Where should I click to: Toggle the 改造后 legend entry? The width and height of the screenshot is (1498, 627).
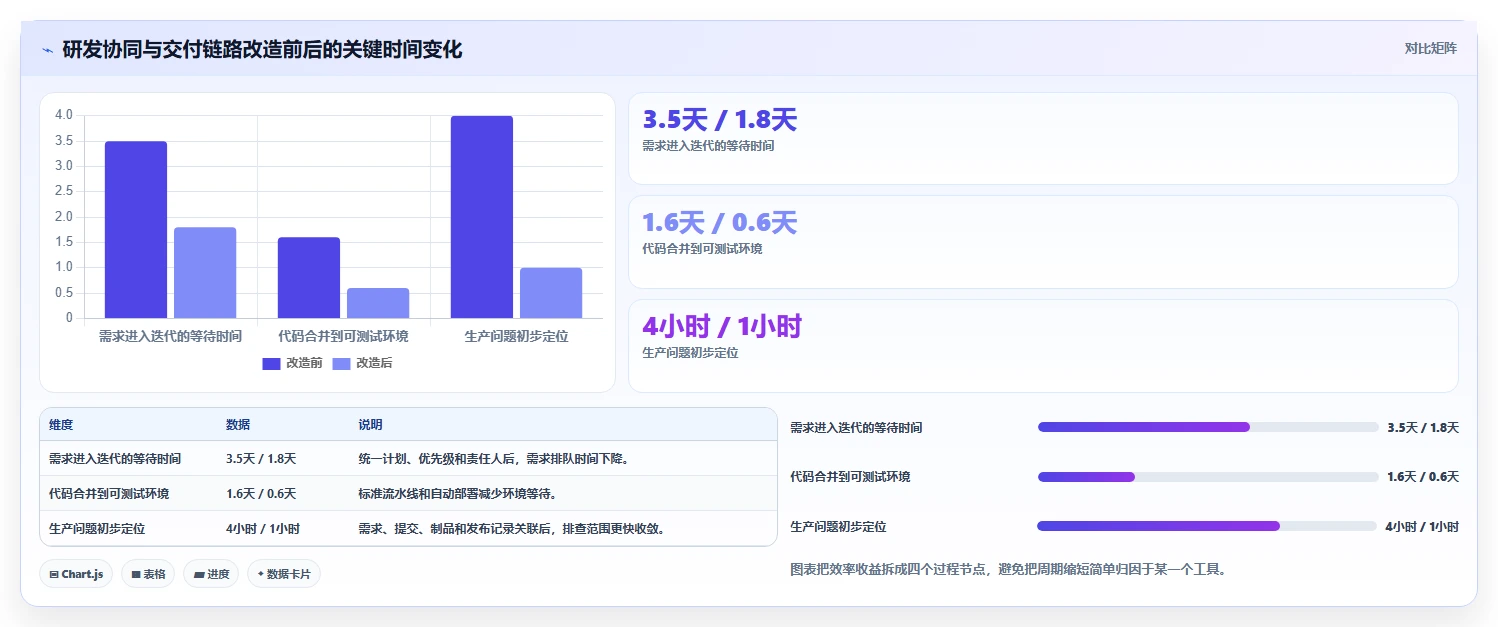(362, 363)
